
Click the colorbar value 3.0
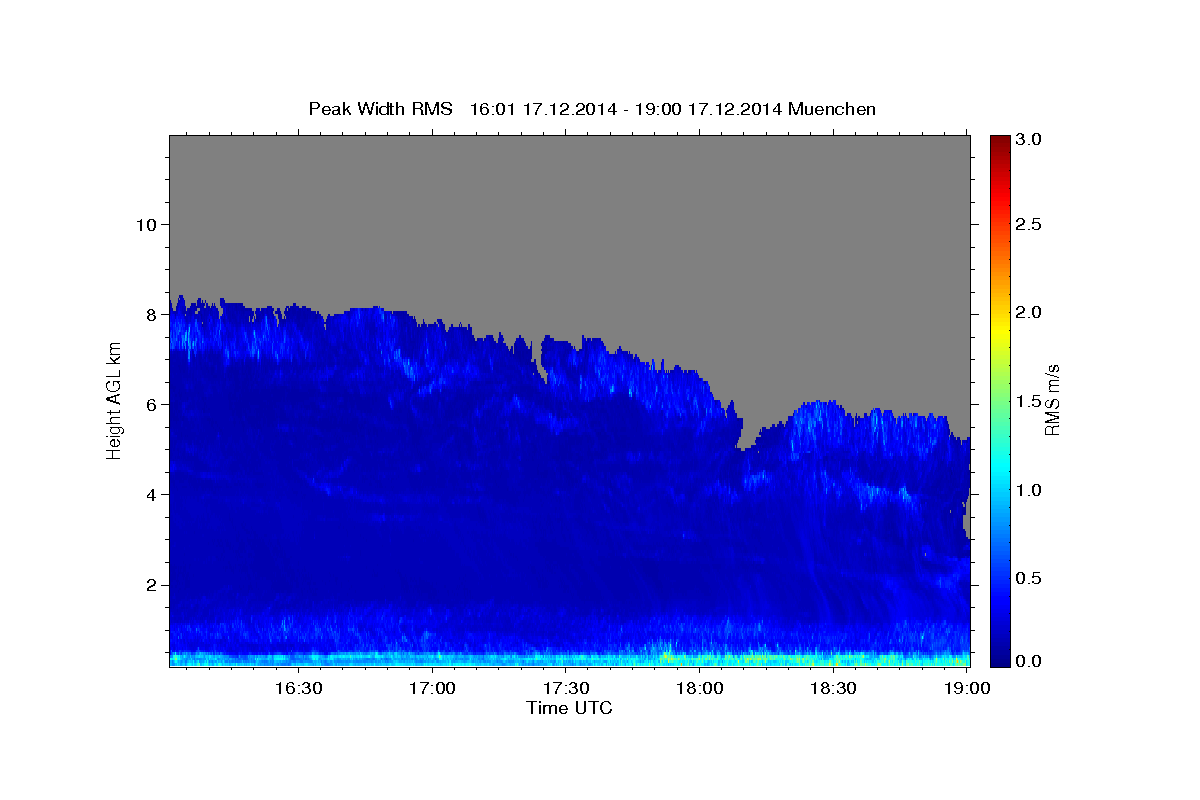[1030, 140]
